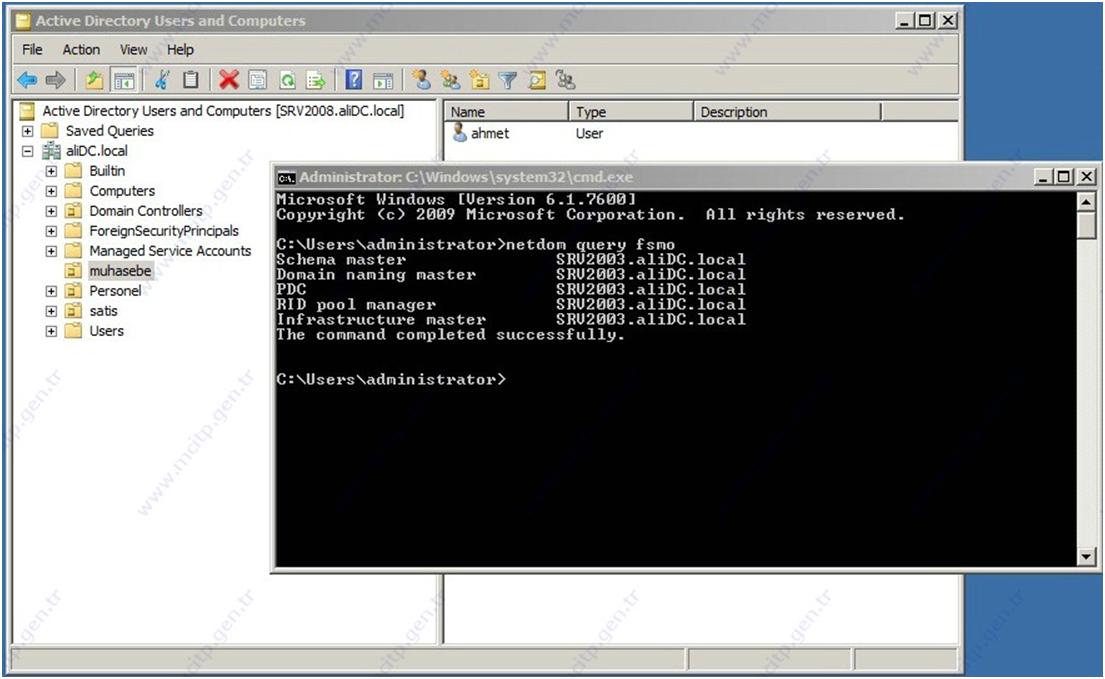
Task: Close the cmd.exe window
Action: (x=1087, y=177)
